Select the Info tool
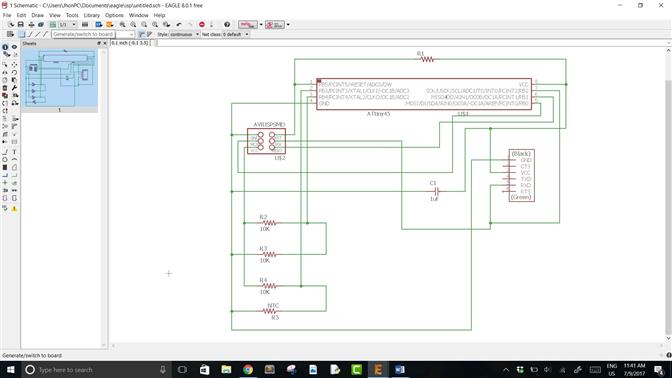Viewport: 672px width, 378px height. pos(5,47)
